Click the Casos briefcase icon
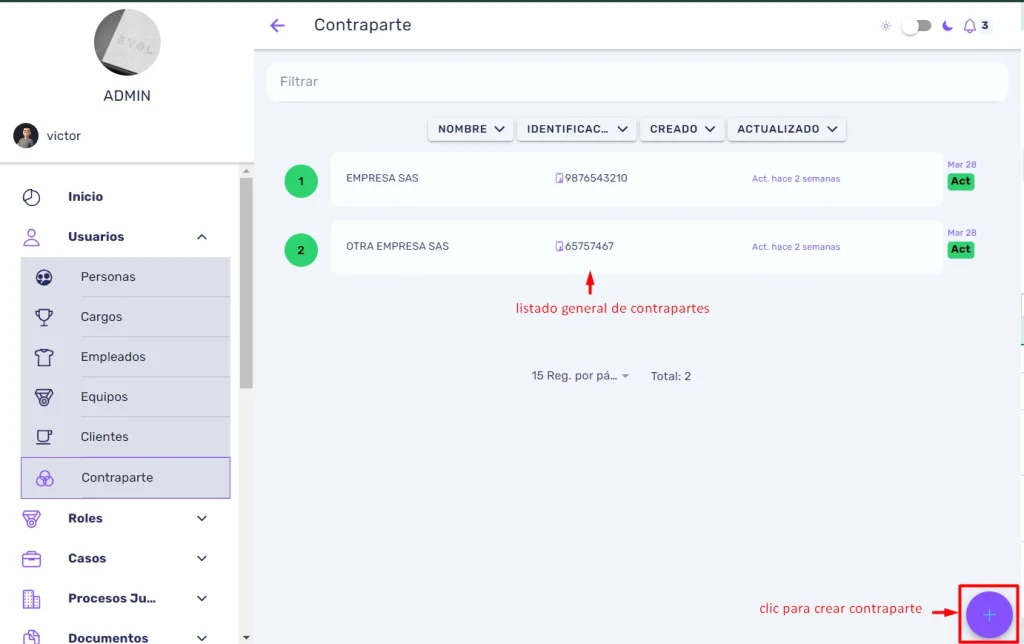 tap(31, 559)
